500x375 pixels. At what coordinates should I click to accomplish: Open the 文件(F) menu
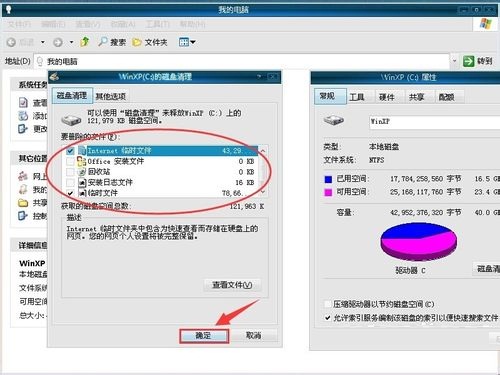pyautogui.click(x=19, y=24)
